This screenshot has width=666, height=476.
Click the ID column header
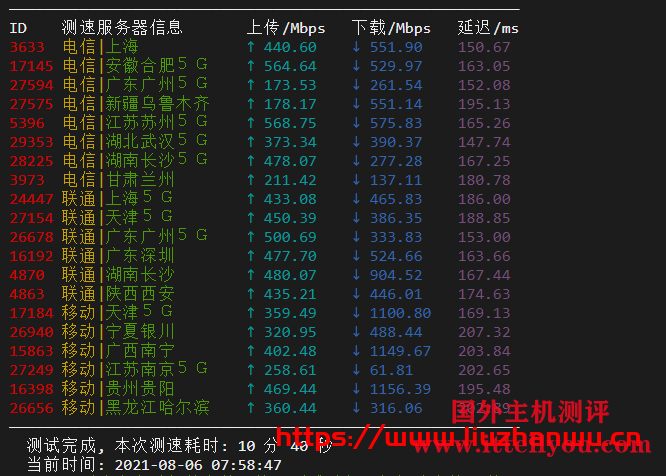tap(18, 28)
